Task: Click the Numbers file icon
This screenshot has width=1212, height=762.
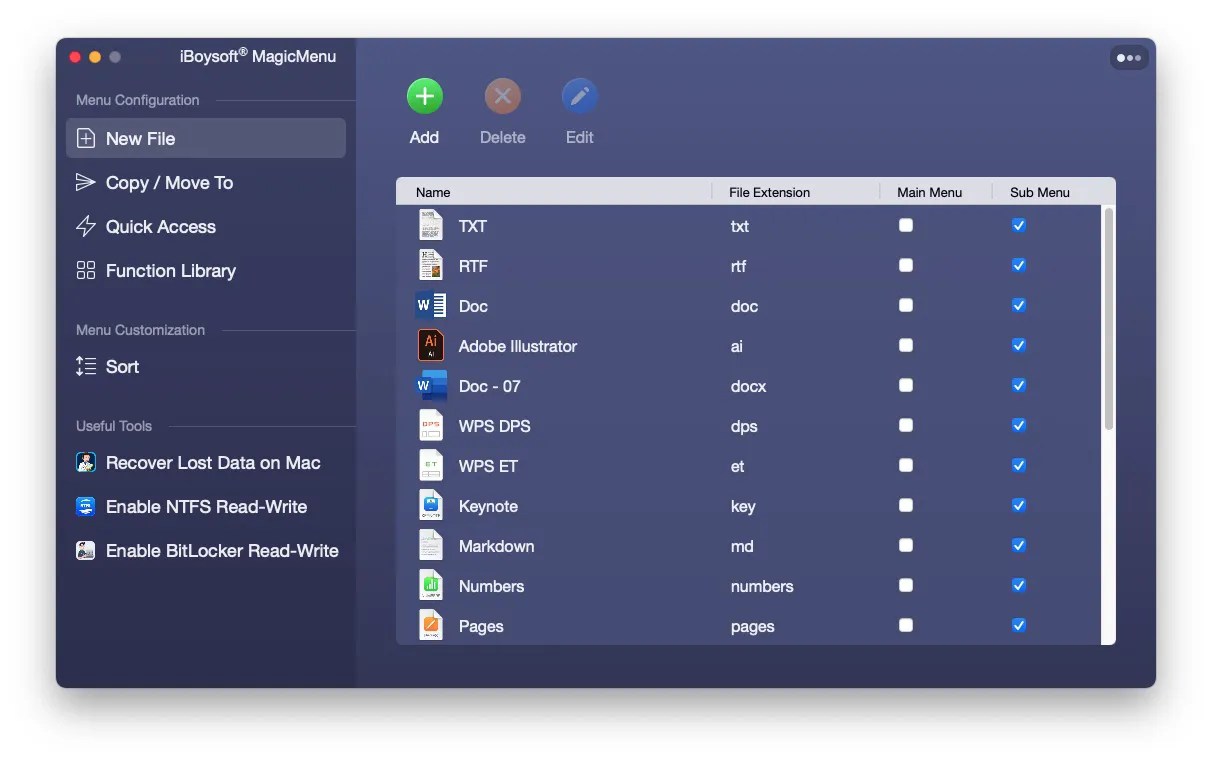Action: [x=431, y=585]
